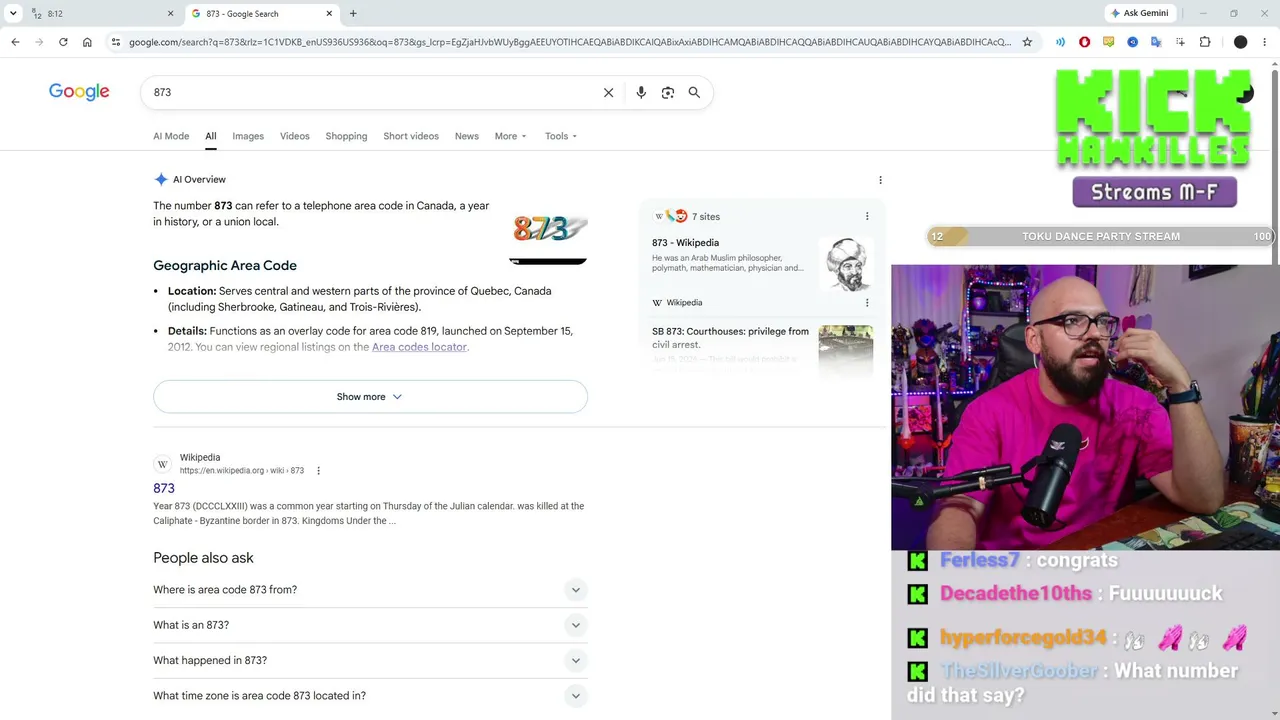
Task: Click the Toku Dance Party Stream progress bar
Action: coord(1100,236)
